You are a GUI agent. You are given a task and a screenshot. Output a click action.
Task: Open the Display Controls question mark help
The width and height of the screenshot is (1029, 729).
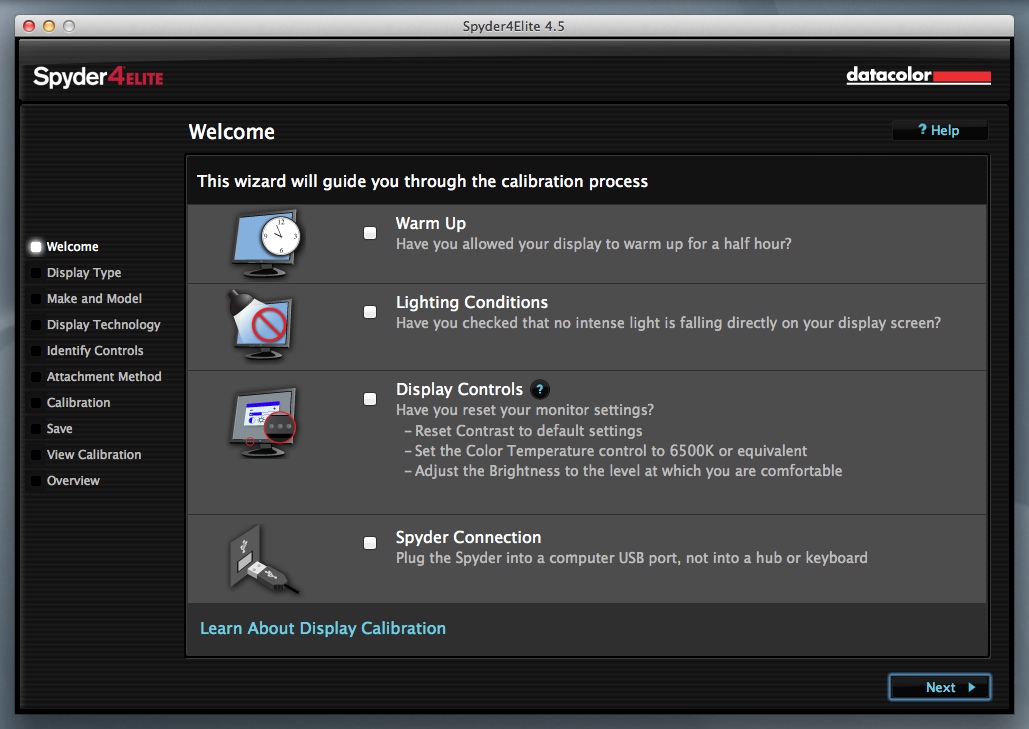pyautogui.click(x=540, y=390)
